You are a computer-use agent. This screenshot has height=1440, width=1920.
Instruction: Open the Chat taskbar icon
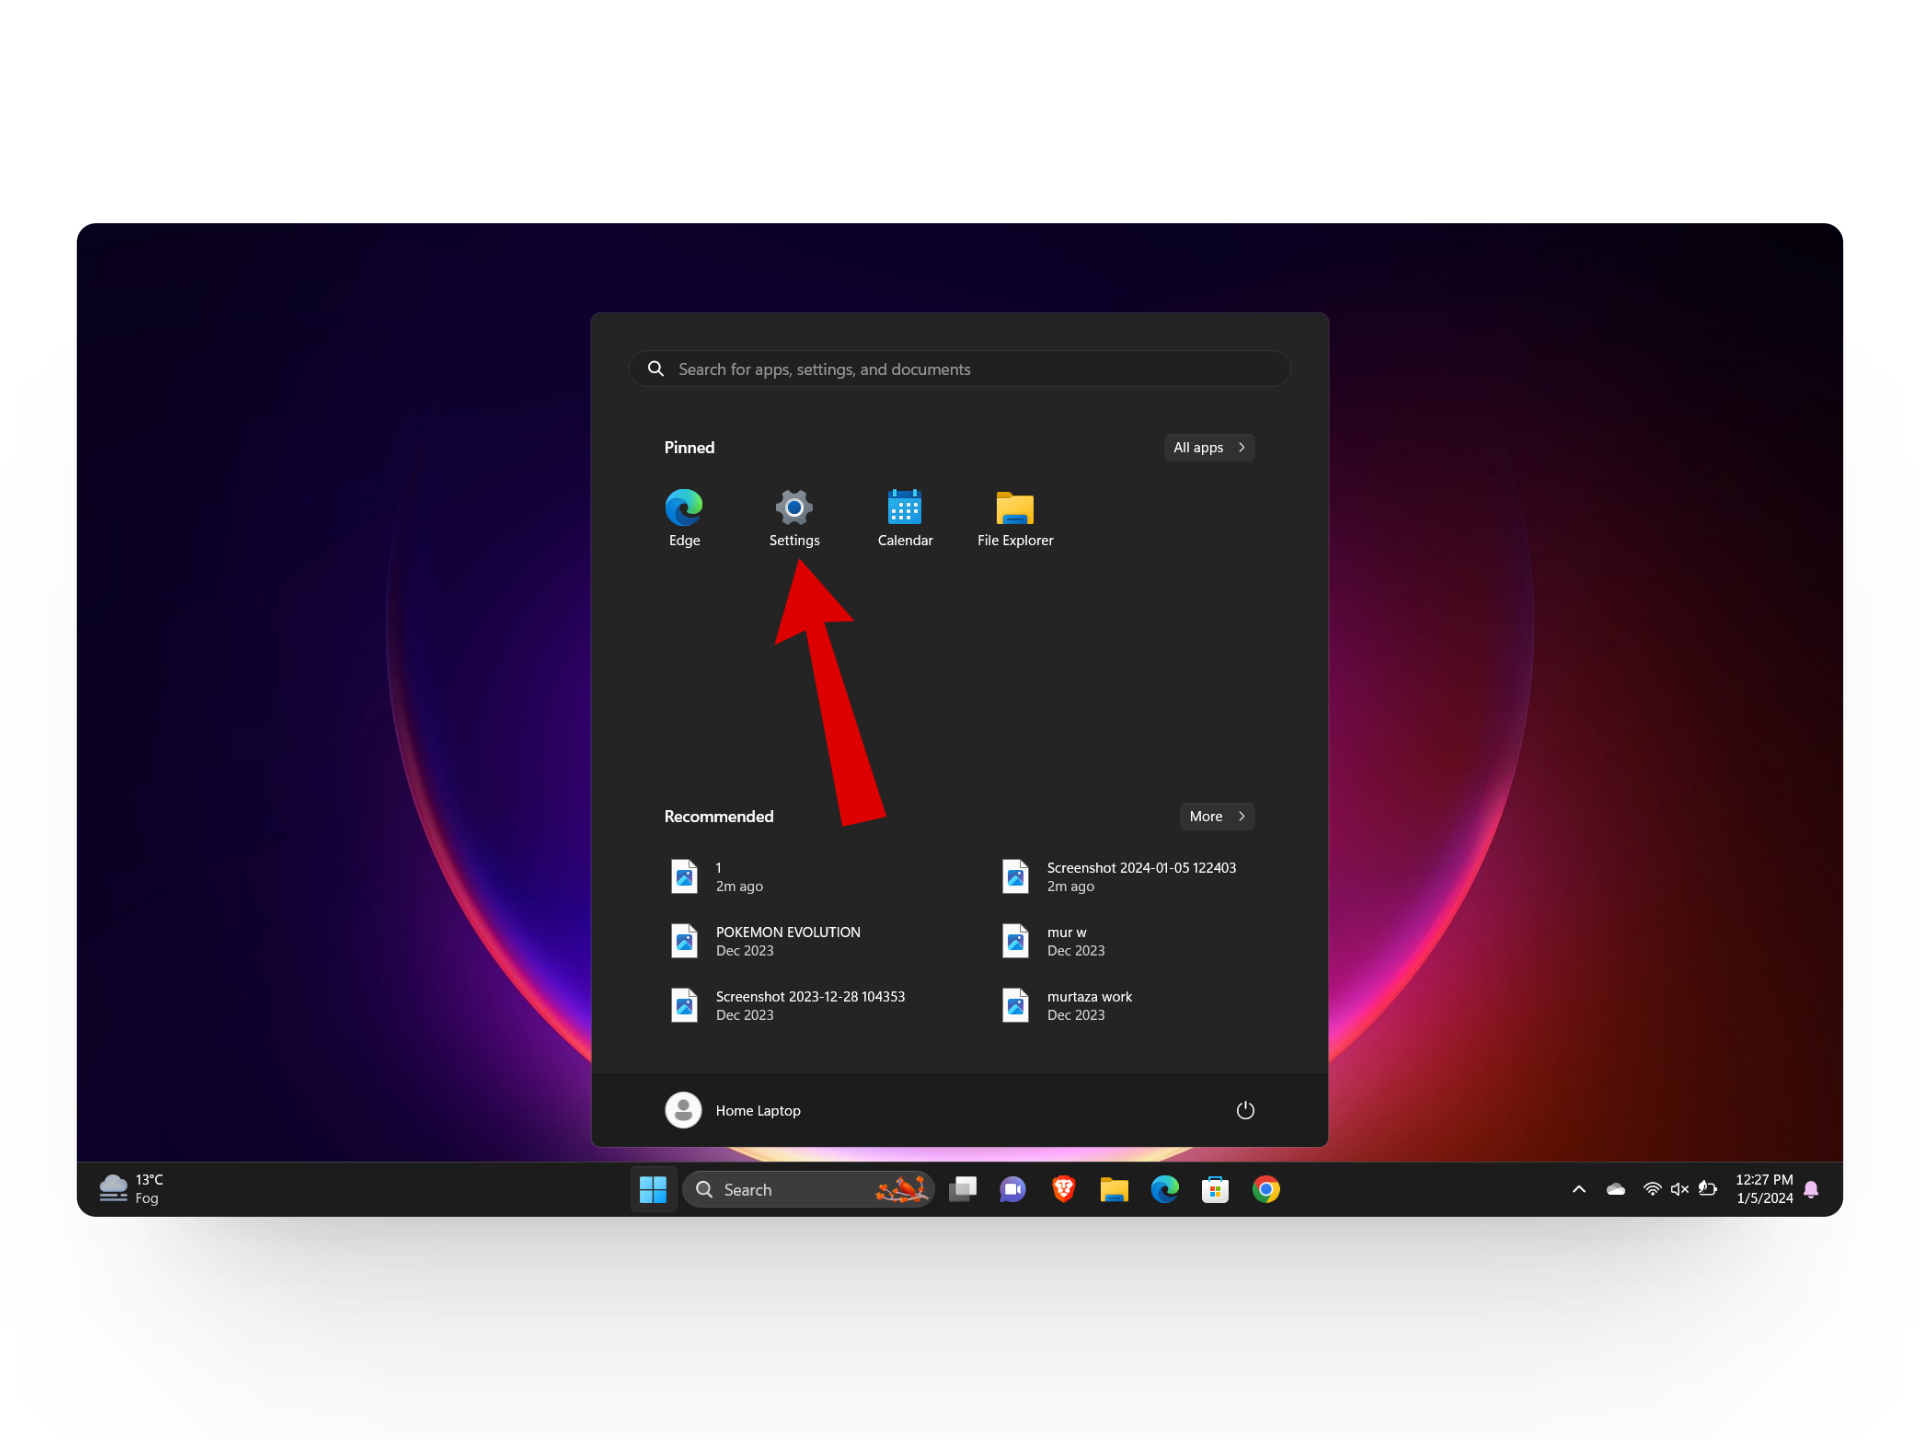tap(1012, 1189)
